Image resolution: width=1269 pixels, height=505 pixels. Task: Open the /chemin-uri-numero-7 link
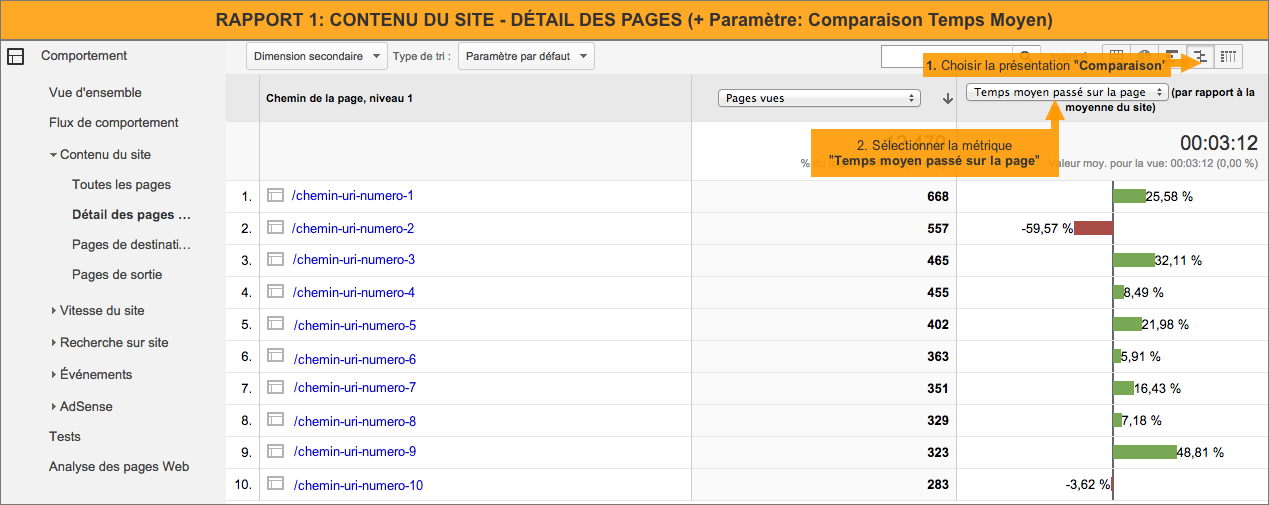tap(353, 388)
